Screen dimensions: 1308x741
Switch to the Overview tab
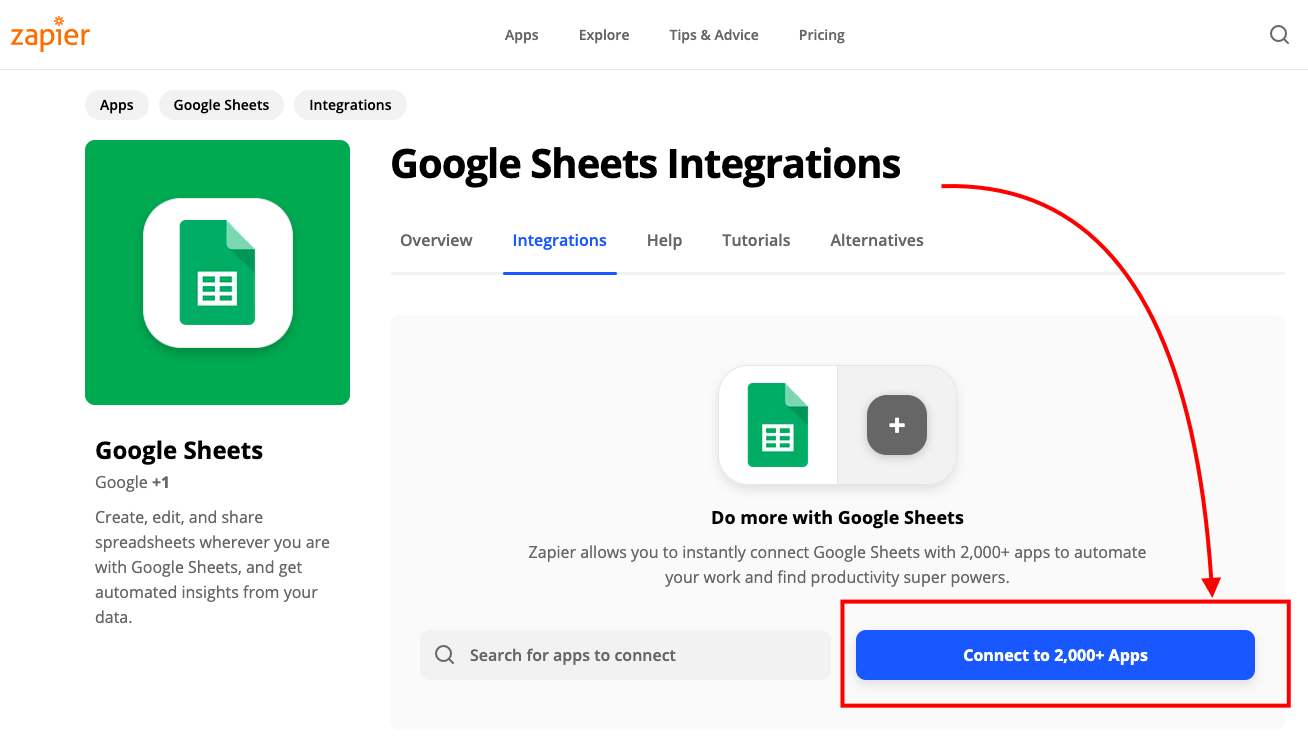click(436, 240)
